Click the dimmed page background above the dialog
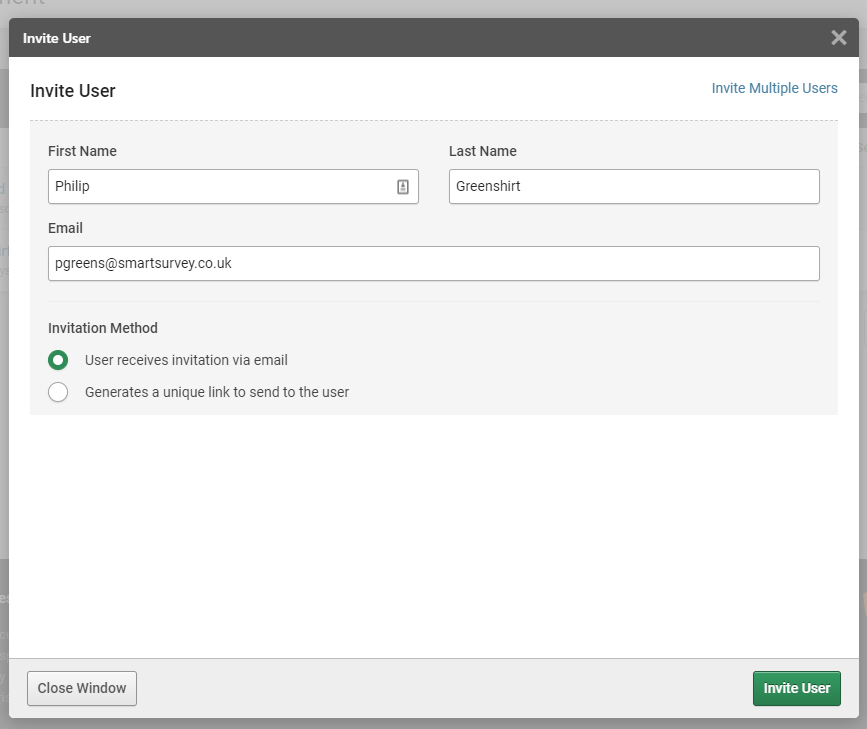 coord(400,7)
